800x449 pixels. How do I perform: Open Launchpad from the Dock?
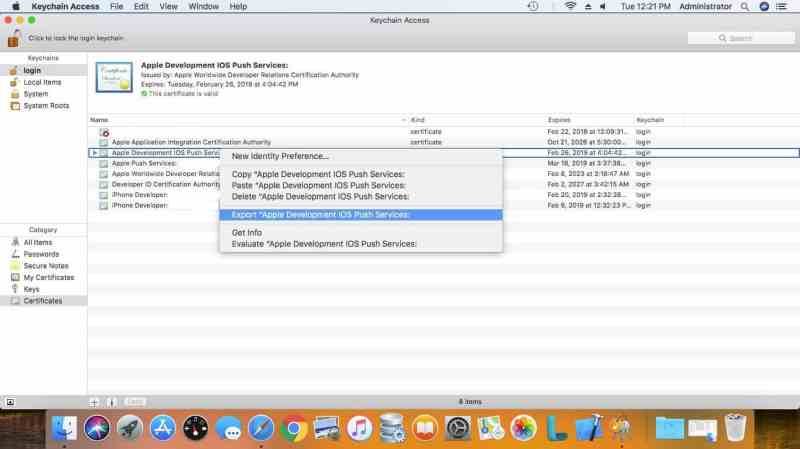(130, 428)
